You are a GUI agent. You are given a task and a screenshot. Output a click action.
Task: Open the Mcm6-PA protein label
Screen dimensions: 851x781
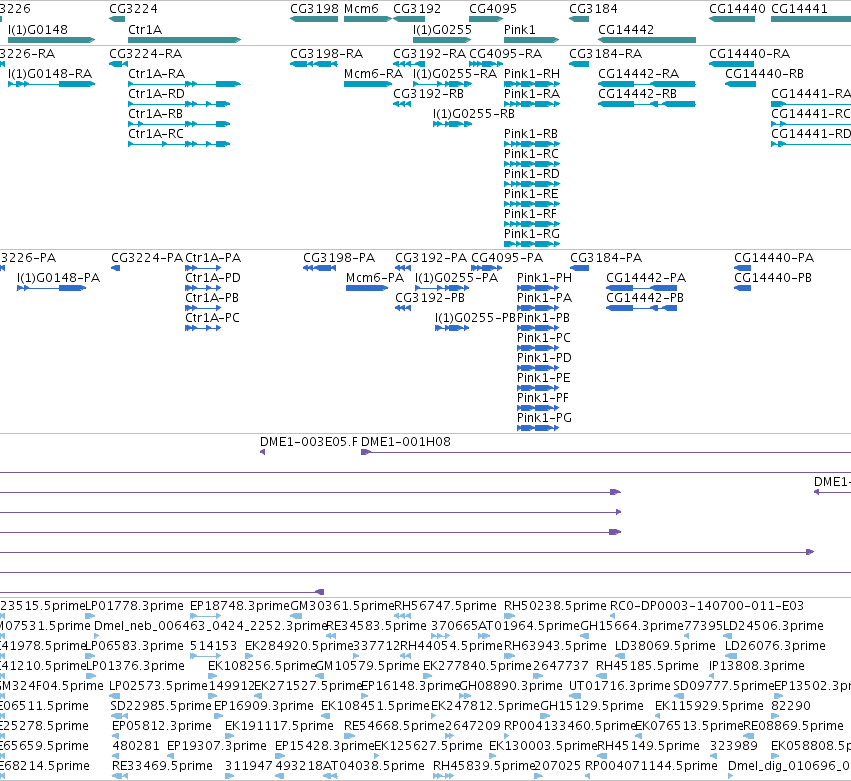pos(375,278)
